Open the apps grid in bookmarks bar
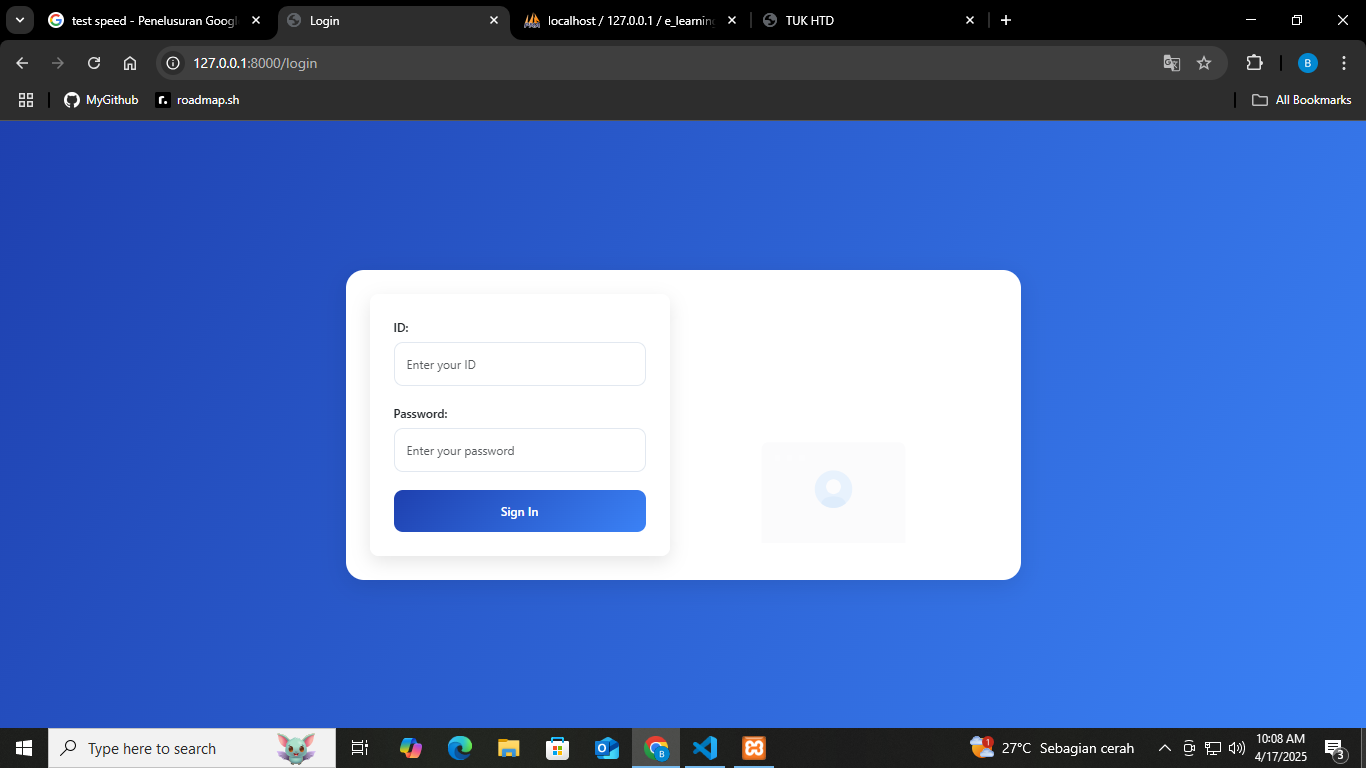The image size is (1366, 768). click(26, 100)
